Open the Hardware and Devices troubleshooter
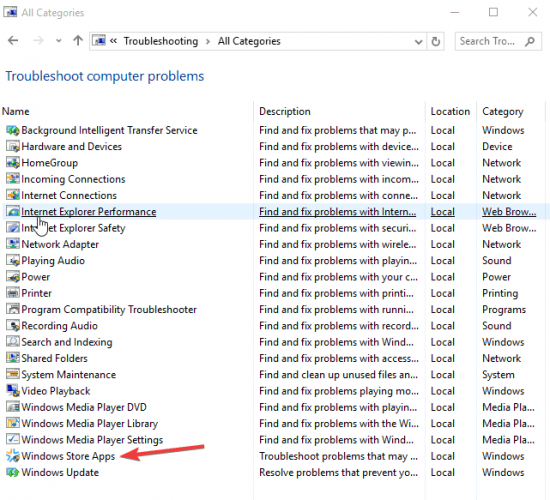Image resolution: width=550 pixels, height=500 pixels. pyautogui.click(x=72, y=146)
